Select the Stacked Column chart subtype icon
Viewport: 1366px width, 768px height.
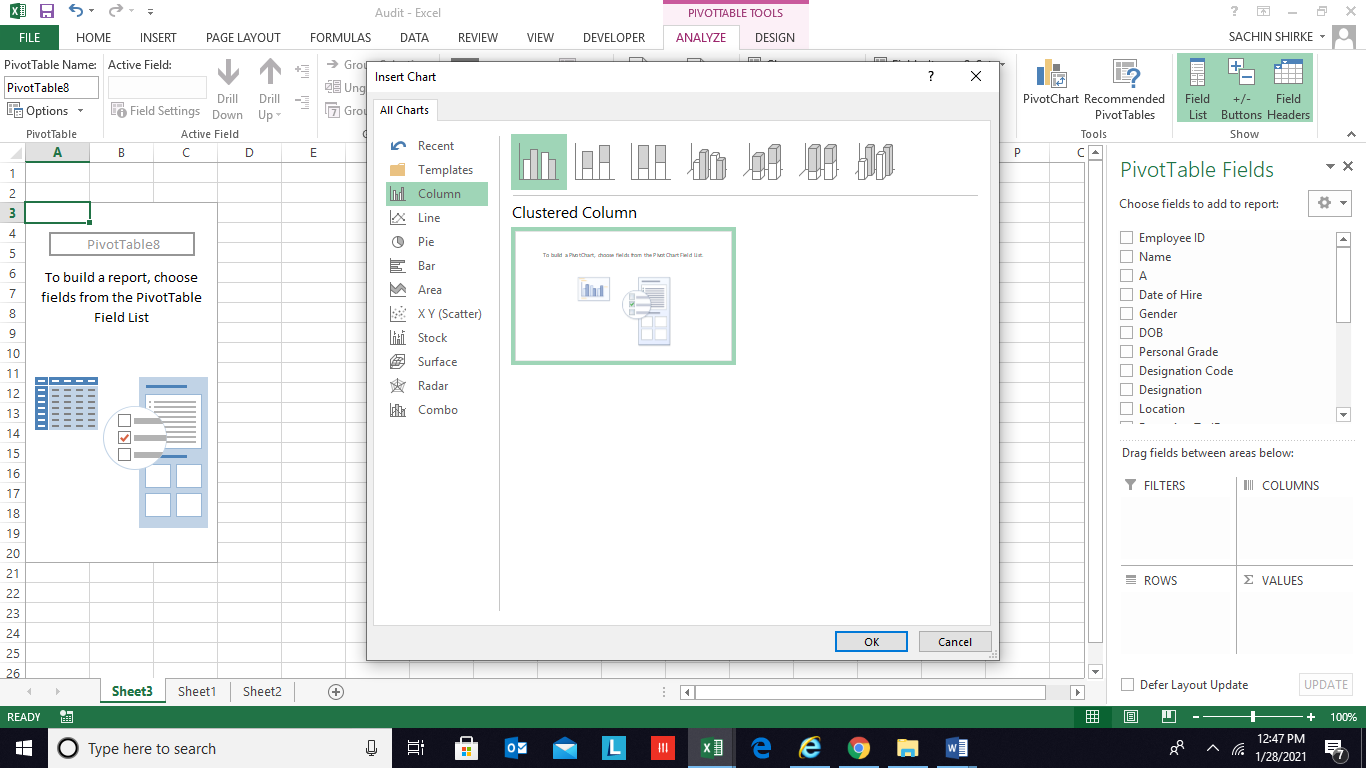(x=594, y=162)
